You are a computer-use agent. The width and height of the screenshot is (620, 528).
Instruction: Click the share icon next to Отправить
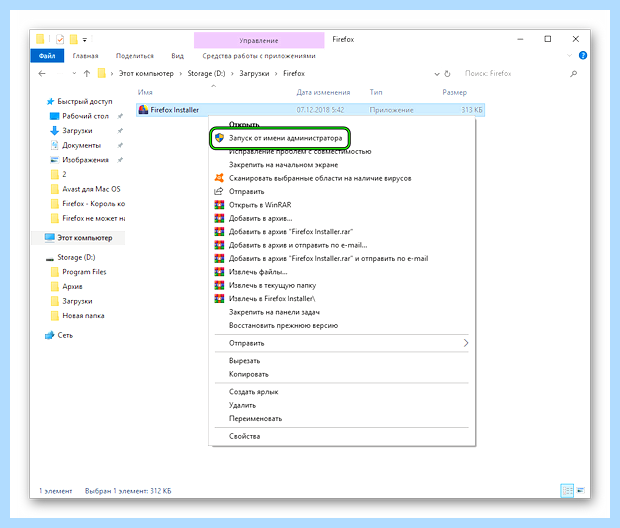pyautogui.click(x=219, y=191)
